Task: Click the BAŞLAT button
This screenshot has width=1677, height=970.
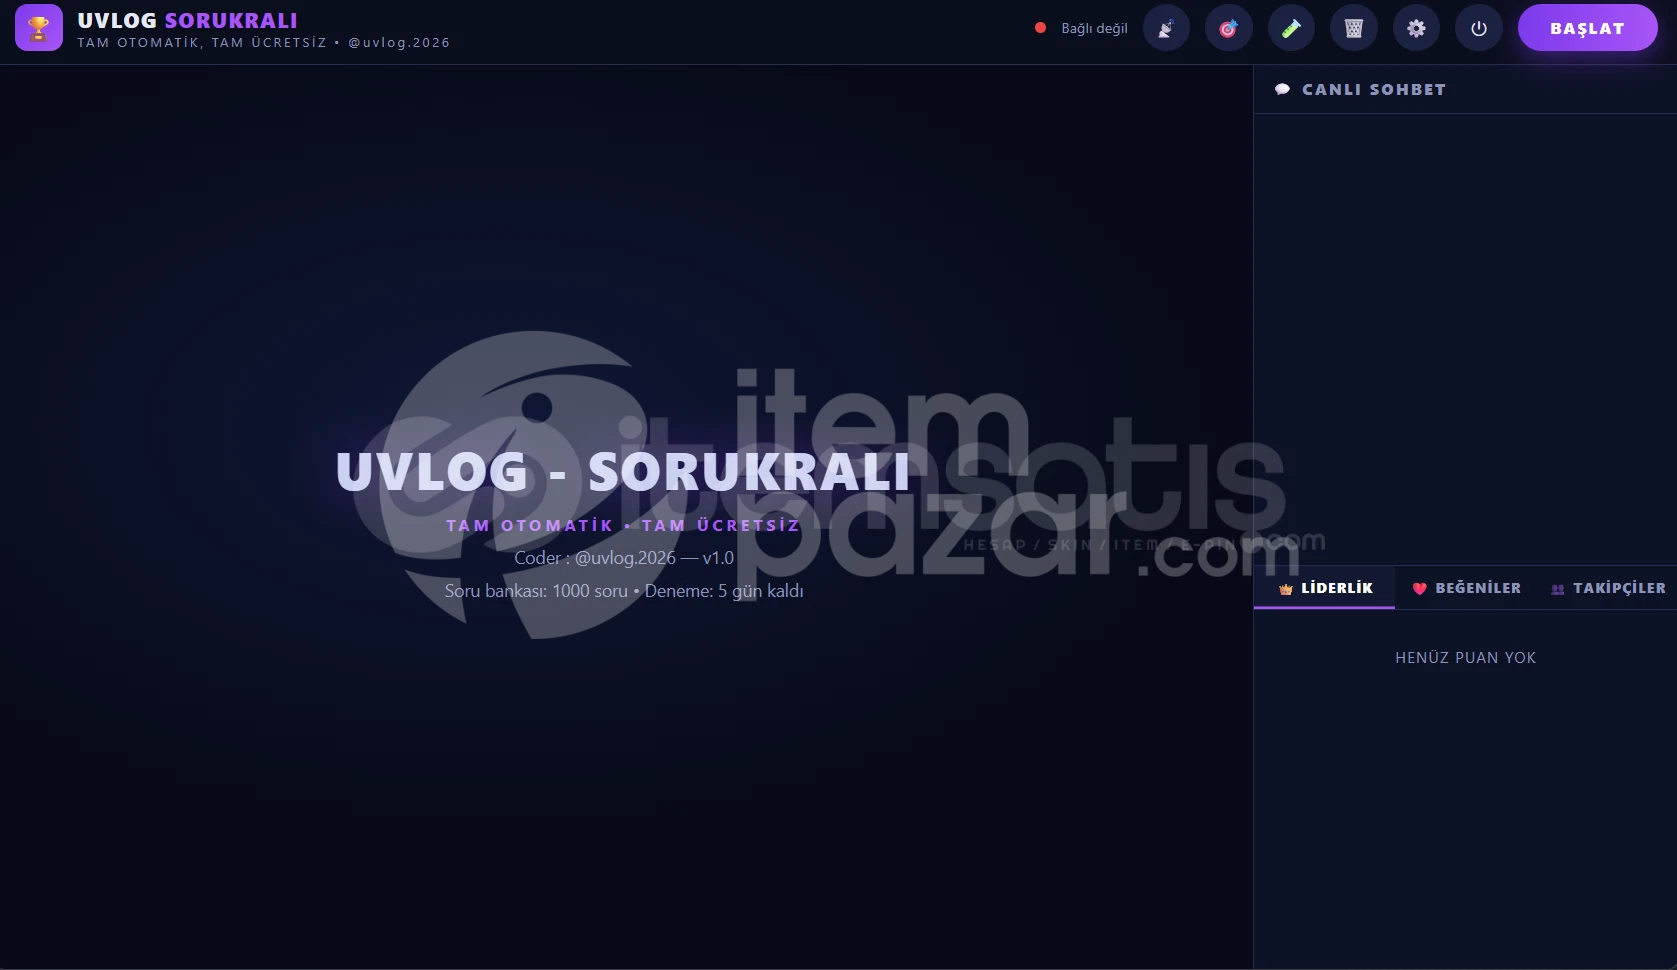Action: (x=1587, y=28)
